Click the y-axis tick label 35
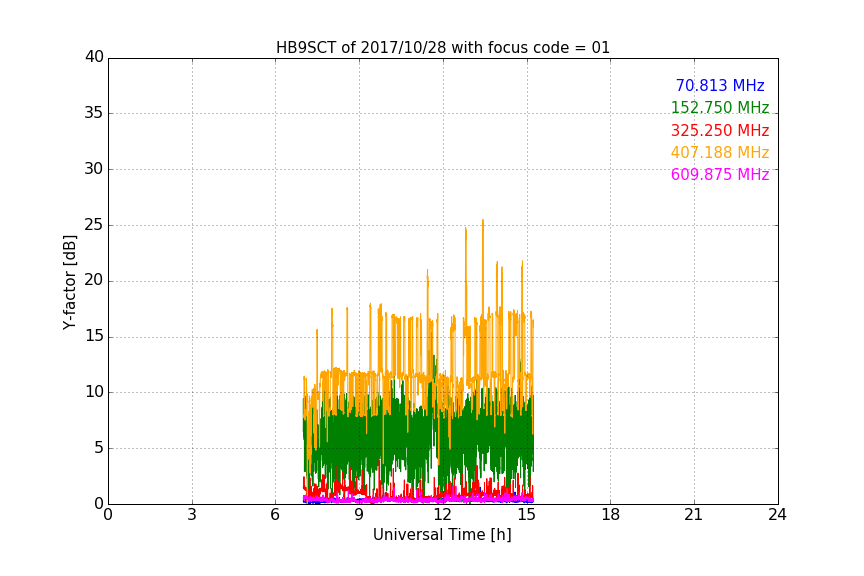The image size is (864, 576). coord(94,113)
